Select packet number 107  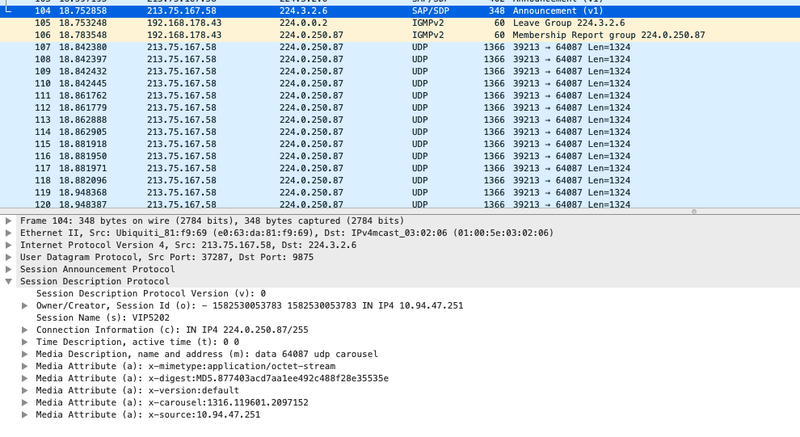(x=400, y=47)
